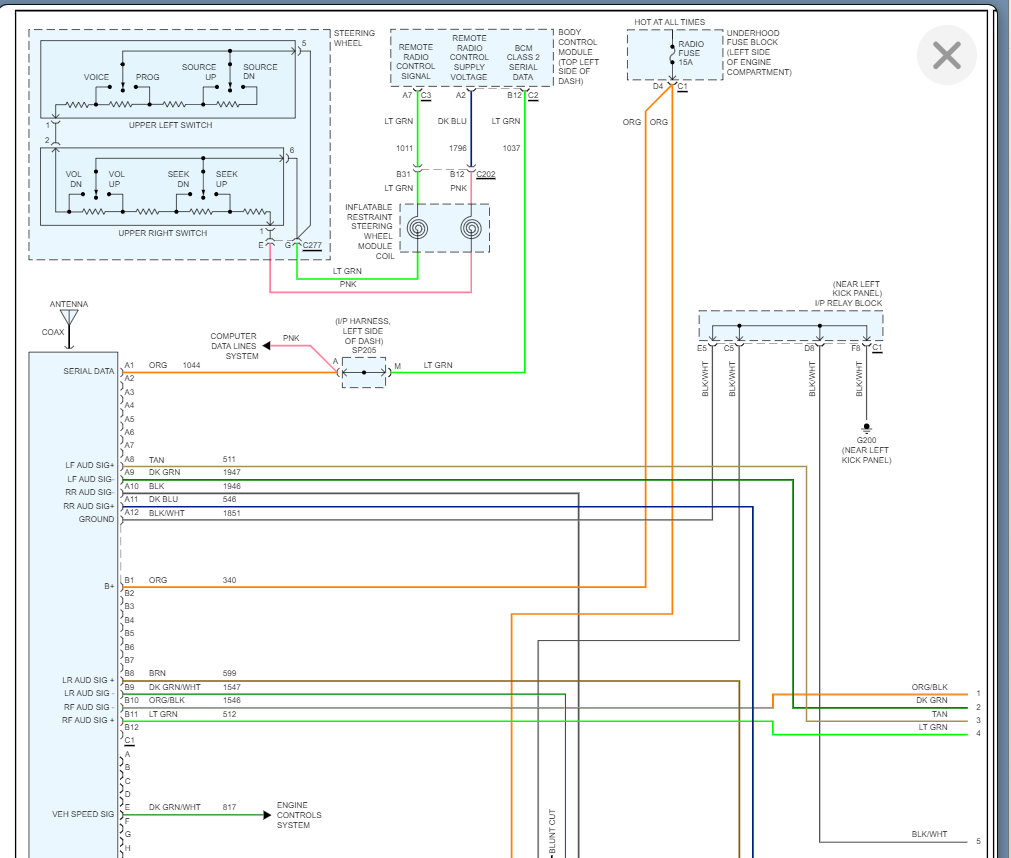Click the vertical BLUNT CUT label
The width and height of the screenshot is (1011, 858).
pyautogui.click(x=551, y=832)
